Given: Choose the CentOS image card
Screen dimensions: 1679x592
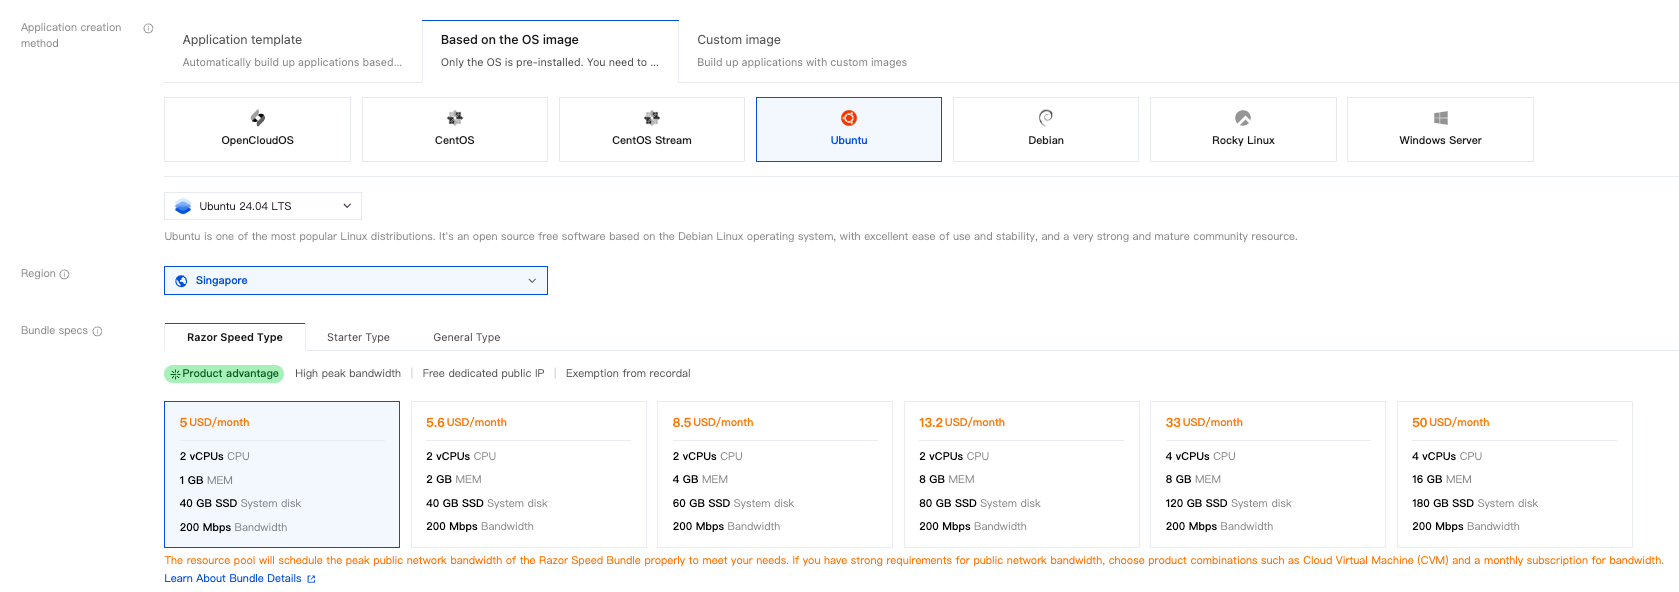Looking at the screenshot, I should [x=454, y=129].
